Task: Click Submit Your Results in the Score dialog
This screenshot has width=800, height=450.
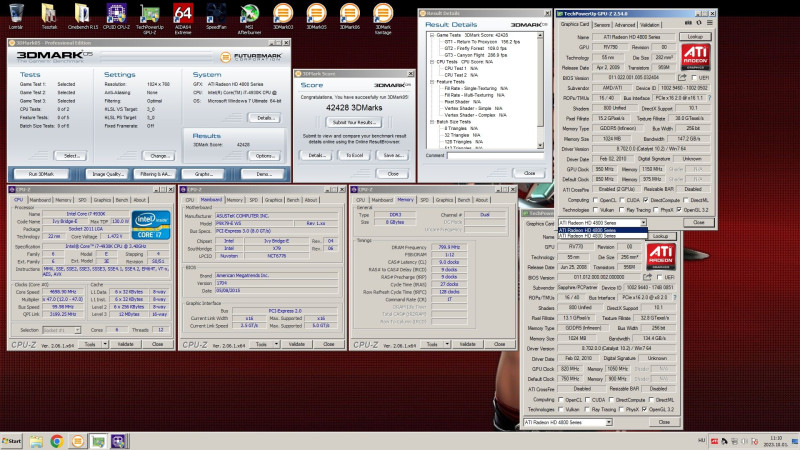Action: tap(354, 122)
